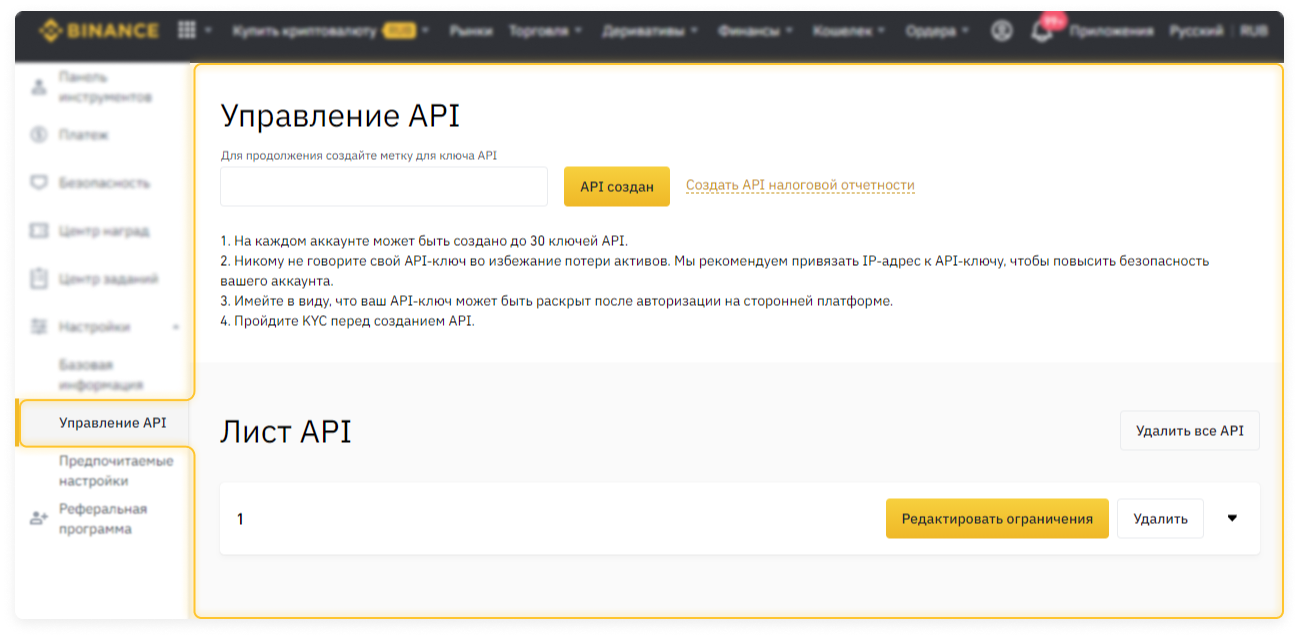The height and width of the screenshot is (638, 1299).
Task: Click the Settings sliders icon in sidebar
Action: tap(39, 327)
